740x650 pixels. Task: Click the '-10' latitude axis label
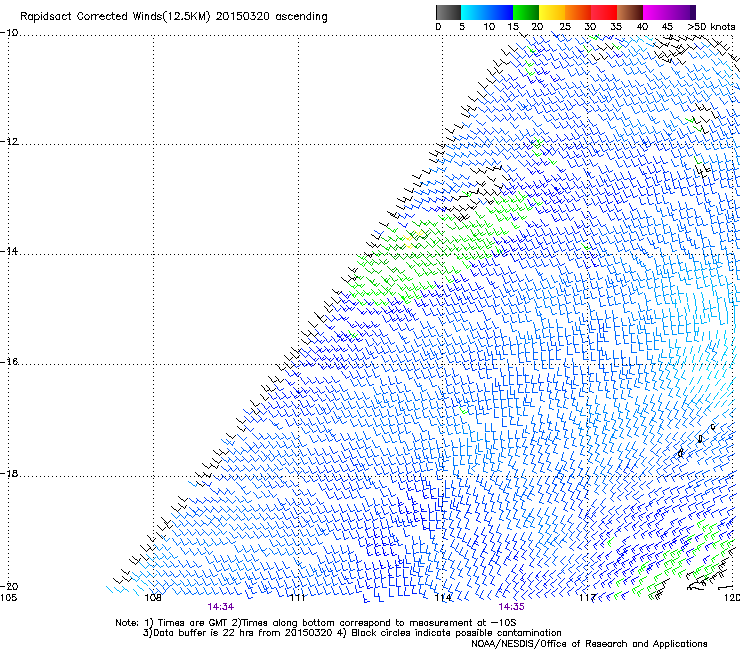9,33
